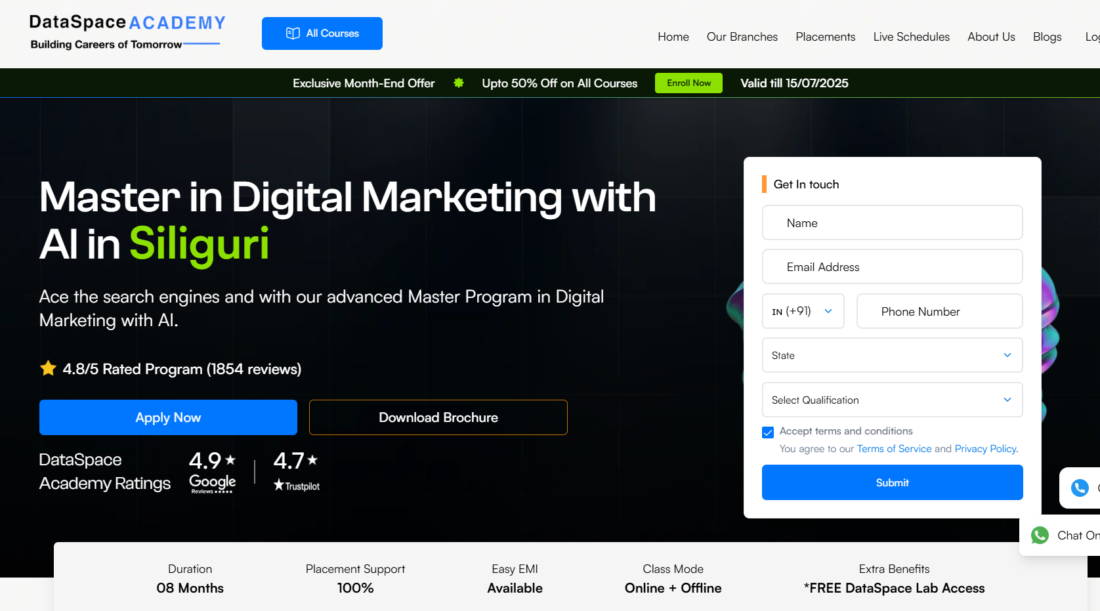The image size is (1100, 611).
Task: Open the IN (+91) country code dropdown
Action: 803,311
